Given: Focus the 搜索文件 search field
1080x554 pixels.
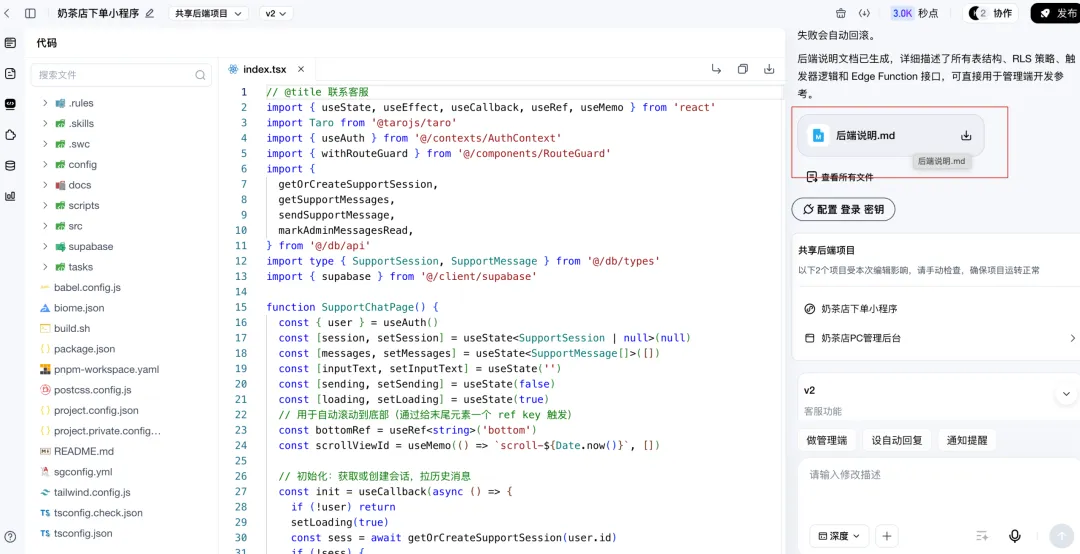Looking at the screenshot, I should pos(121,75).
